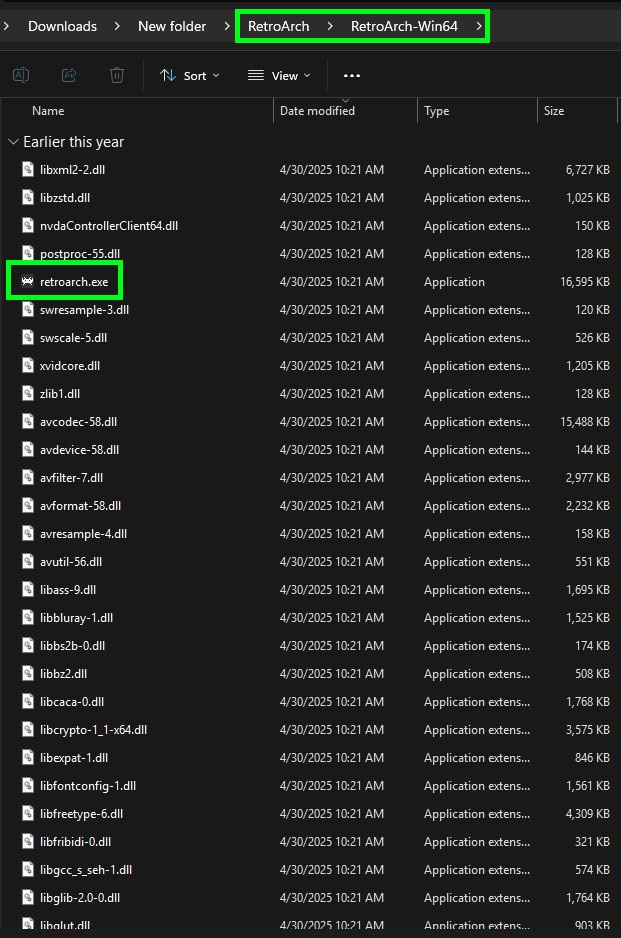Click the file name libfreetype-6.dll
This screenshot has height=938, width=621.
coord(81,814)
